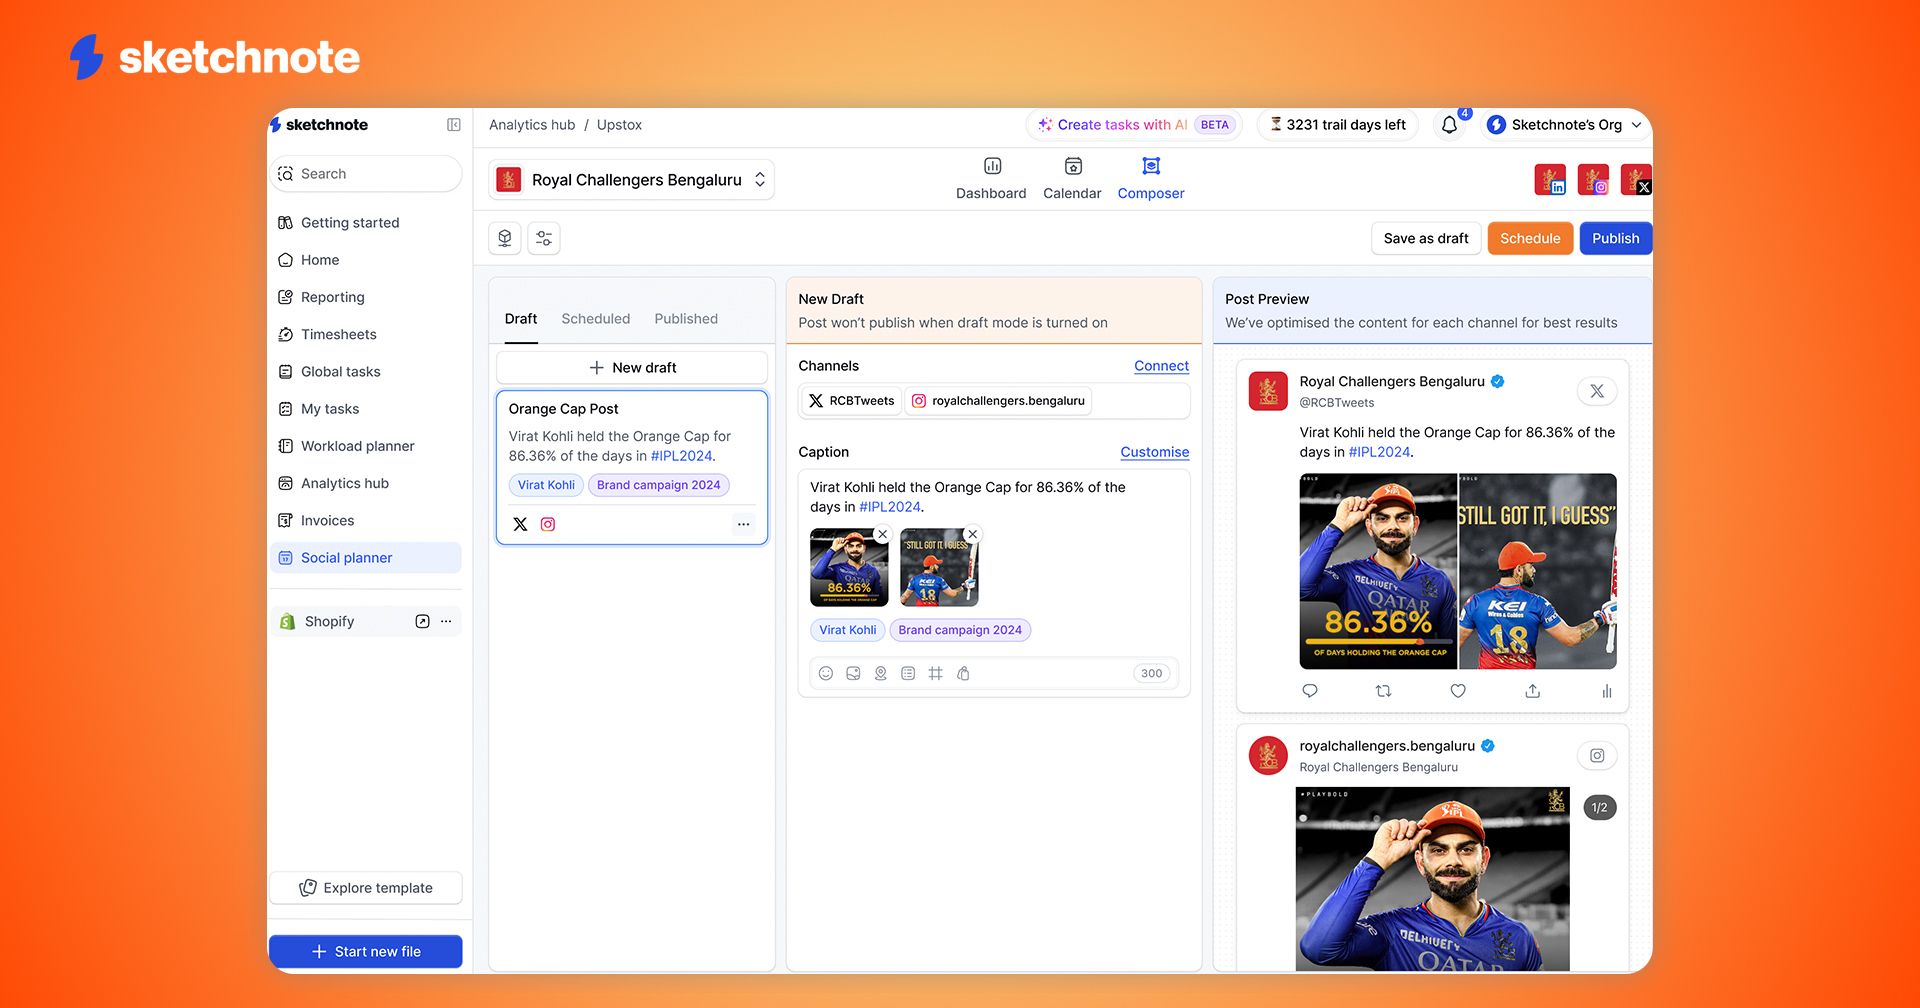1920x1008 pixels.
Task: Click the Brand campaign 2024 tag in caption
Action: pos(960,630)
